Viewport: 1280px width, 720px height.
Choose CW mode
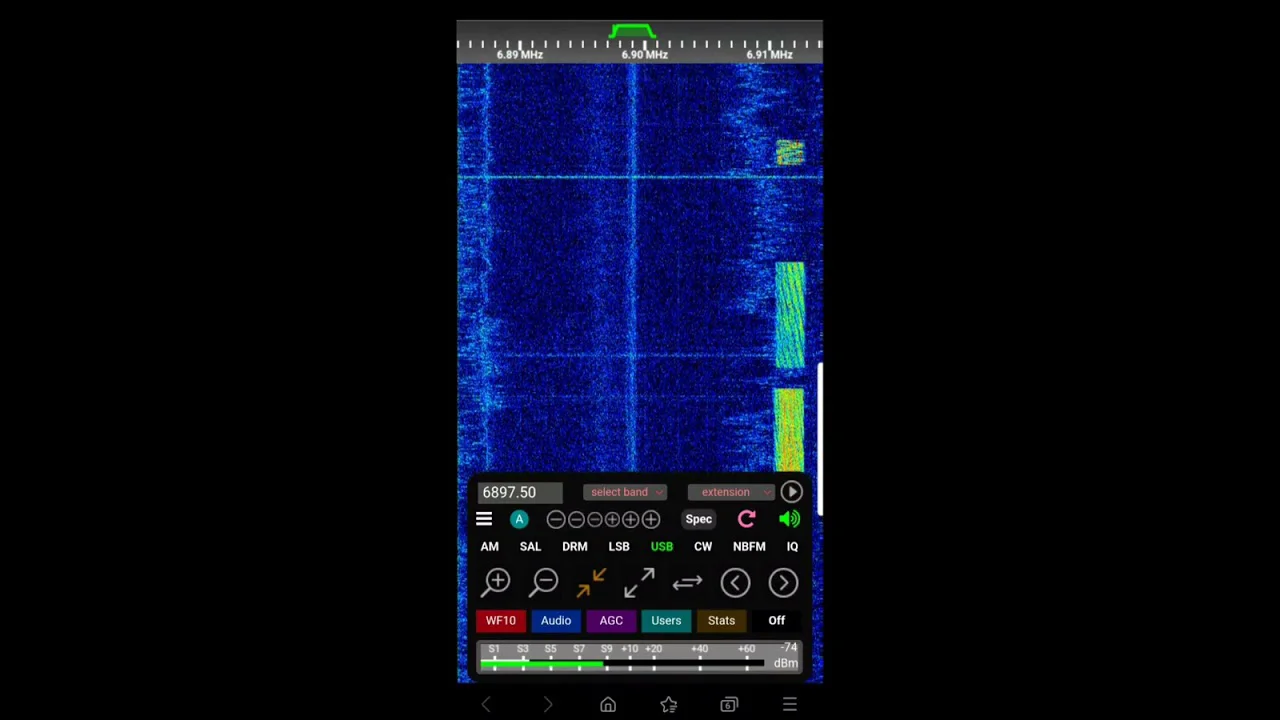point(703,547)
